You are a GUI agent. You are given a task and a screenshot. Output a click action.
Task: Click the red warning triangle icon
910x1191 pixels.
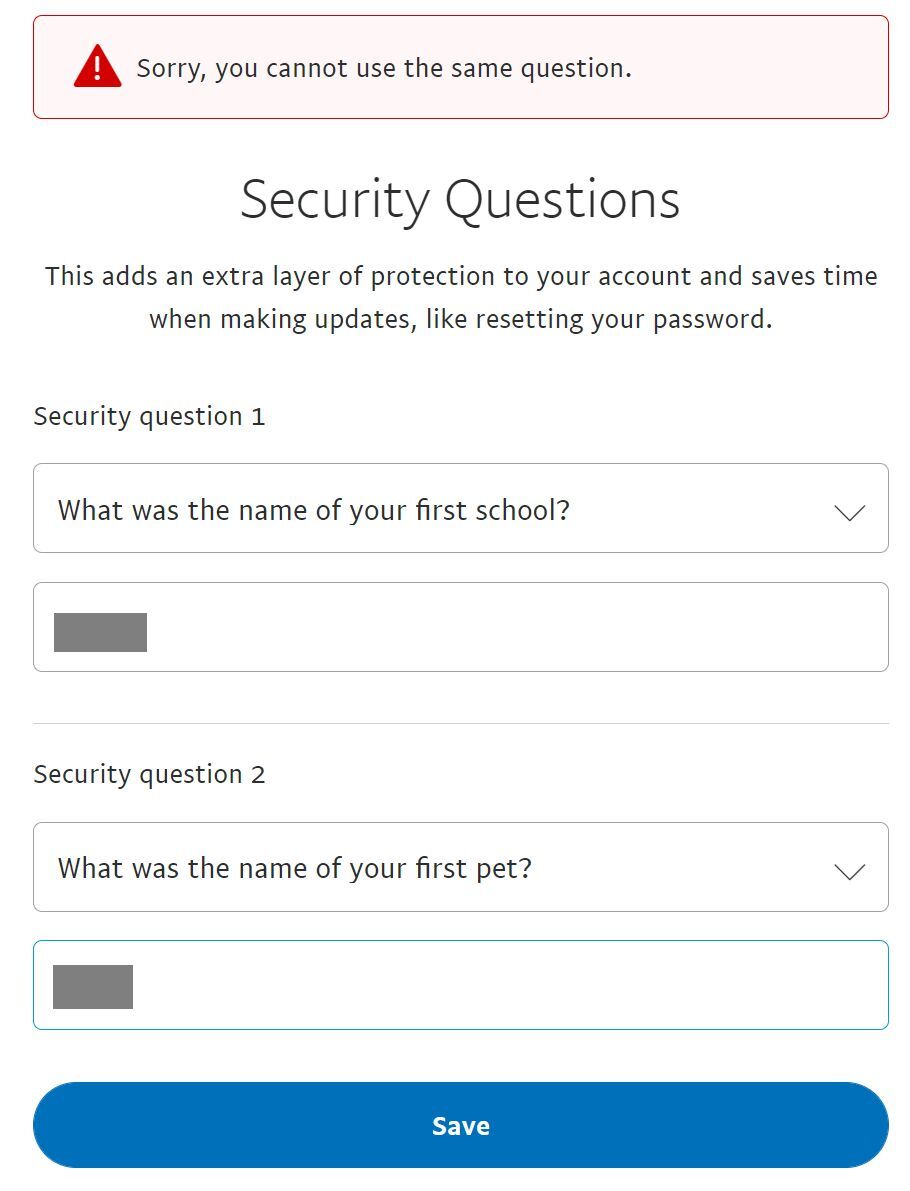click(97, 66)
